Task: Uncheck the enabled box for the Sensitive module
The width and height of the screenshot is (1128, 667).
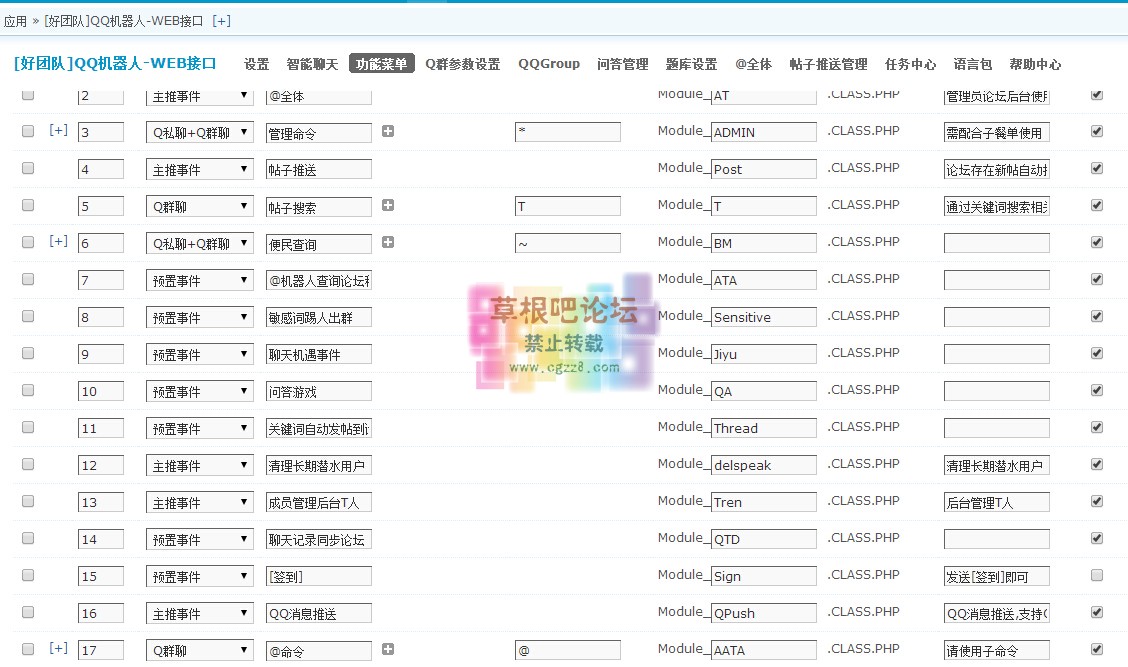Action: [x=1097, y=316]
